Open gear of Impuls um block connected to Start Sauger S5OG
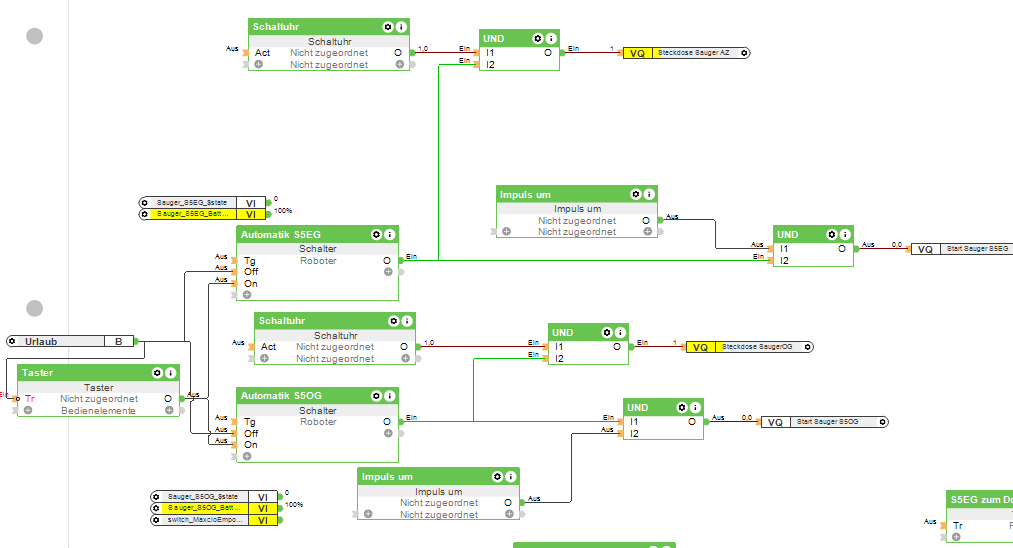This screenshot has width=1013, height=548. pos(497,476)
